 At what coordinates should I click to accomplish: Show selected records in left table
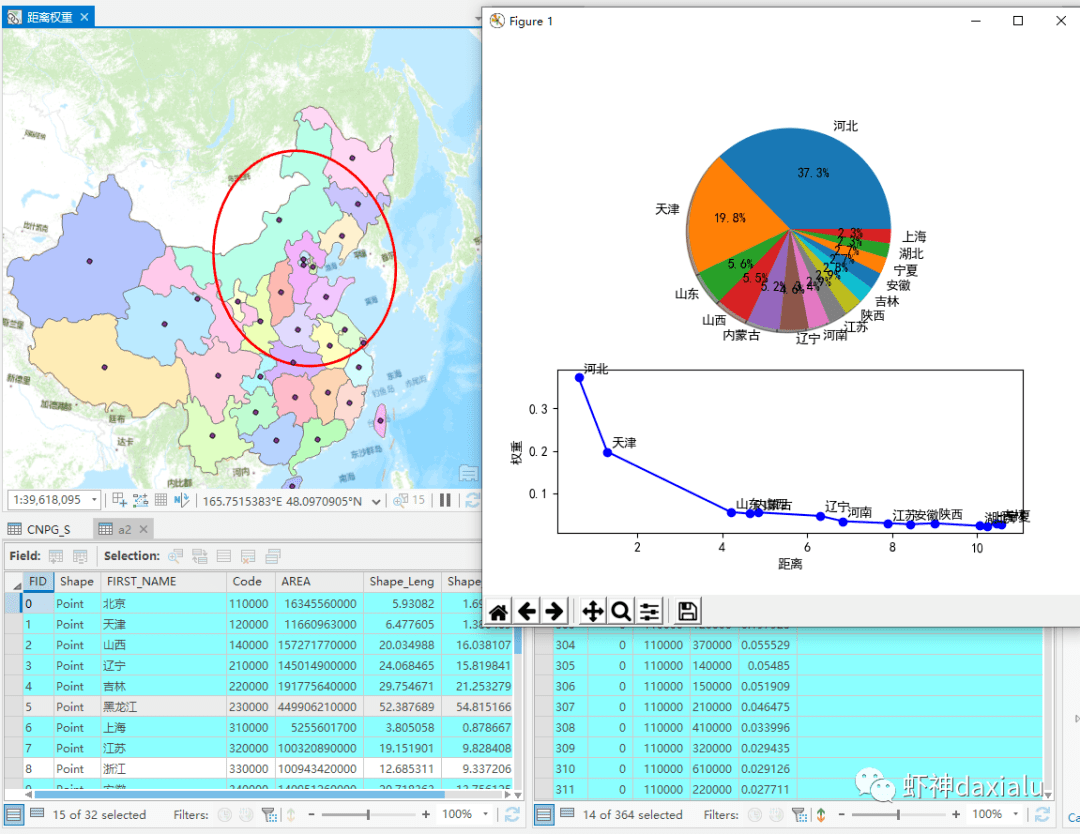[37, 814]
